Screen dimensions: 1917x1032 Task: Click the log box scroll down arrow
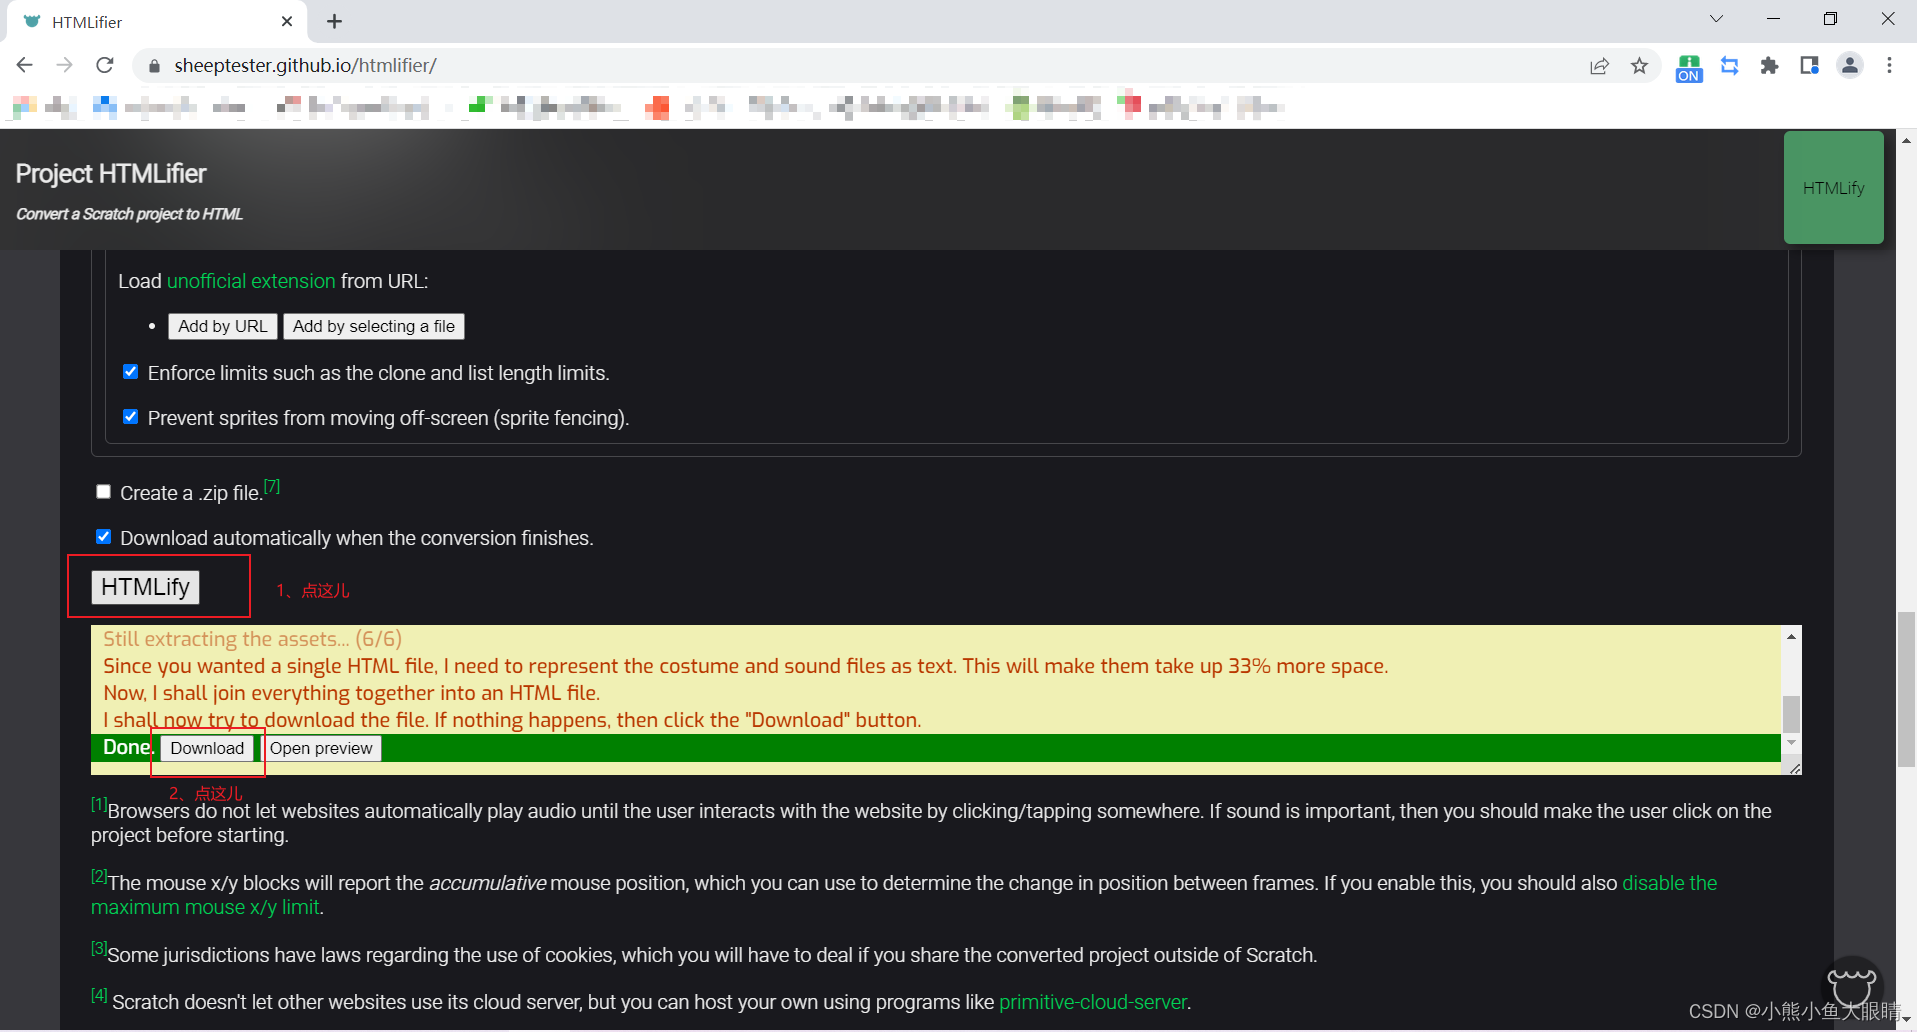coord(1791,743)
